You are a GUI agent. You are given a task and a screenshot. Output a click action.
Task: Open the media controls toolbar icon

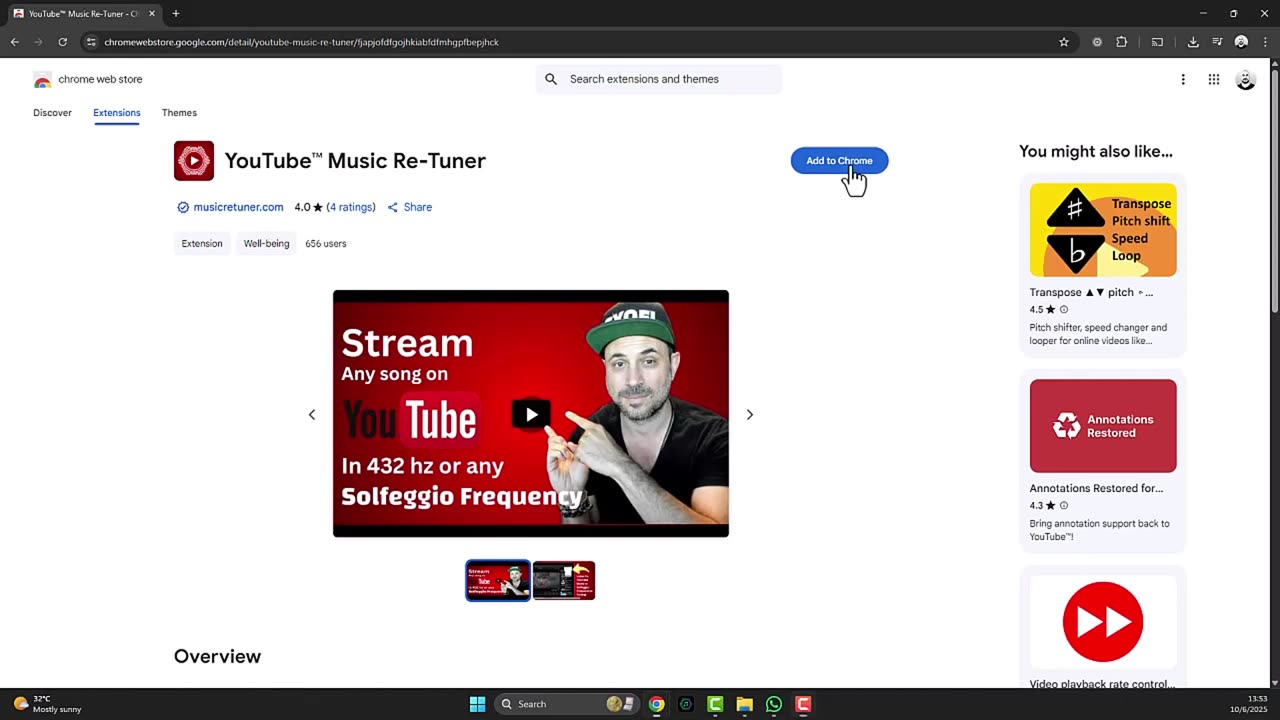click(x=1217, y=42)
